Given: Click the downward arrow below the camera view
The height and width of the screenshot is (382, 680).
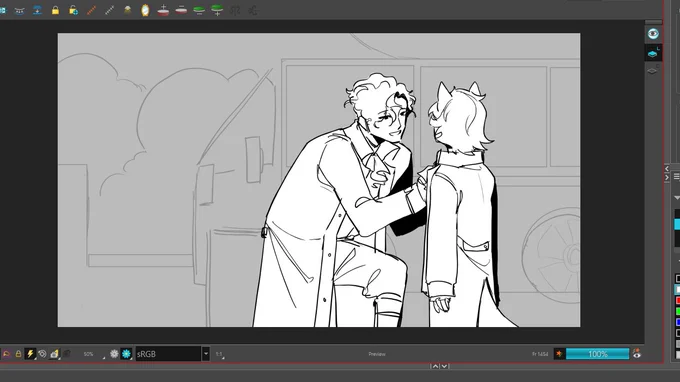Looking at the screenshot, I should pyautogui.click(x=445, y=366).
